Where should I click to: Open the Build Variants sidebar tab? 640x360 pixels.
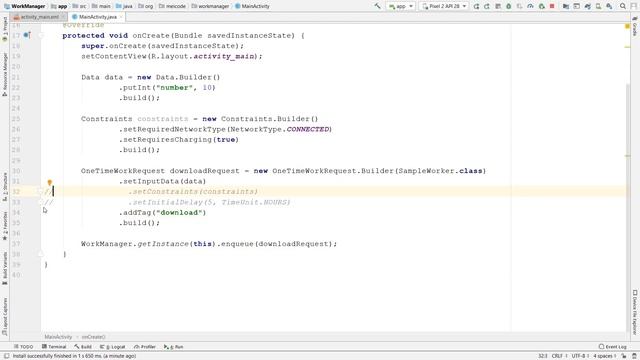tap(5, 268)
